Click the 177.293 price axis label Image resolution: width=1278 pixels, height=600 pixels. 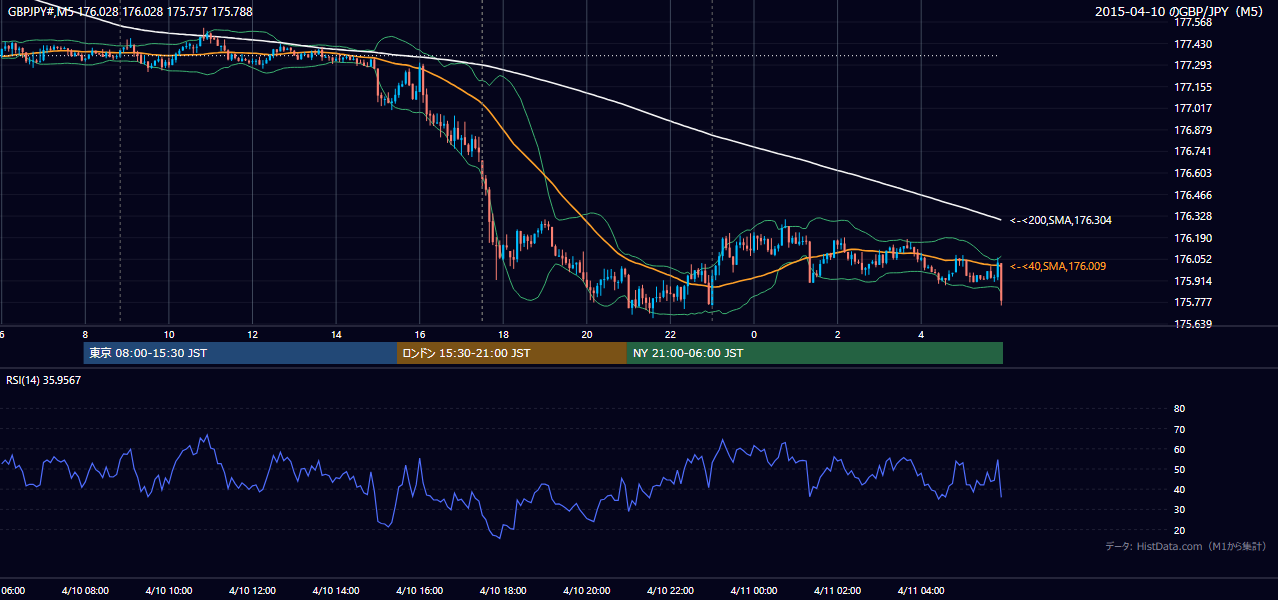1193,65
